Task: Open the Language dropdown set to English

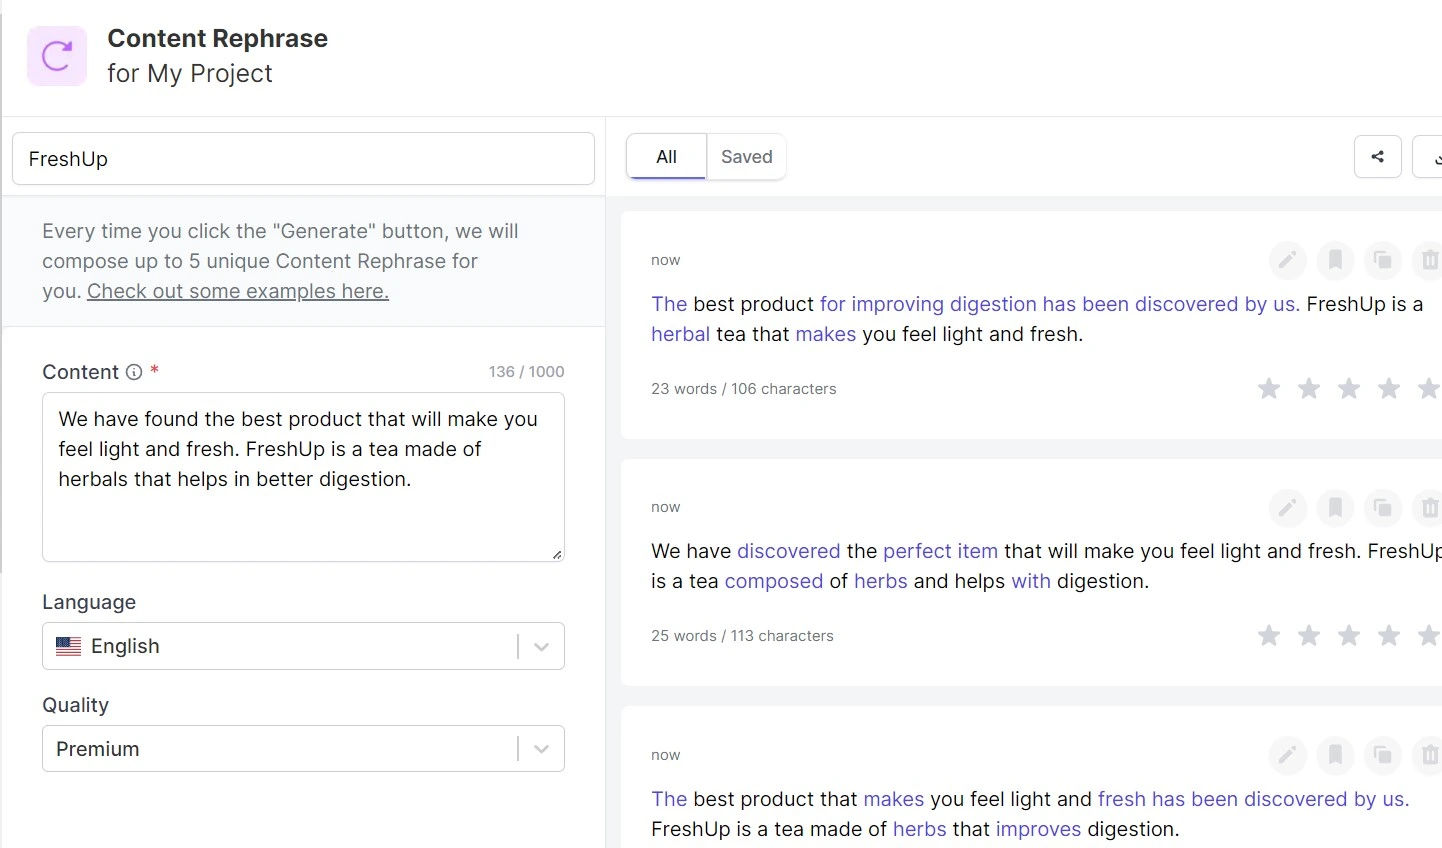Action: click(x=303, y=646)
